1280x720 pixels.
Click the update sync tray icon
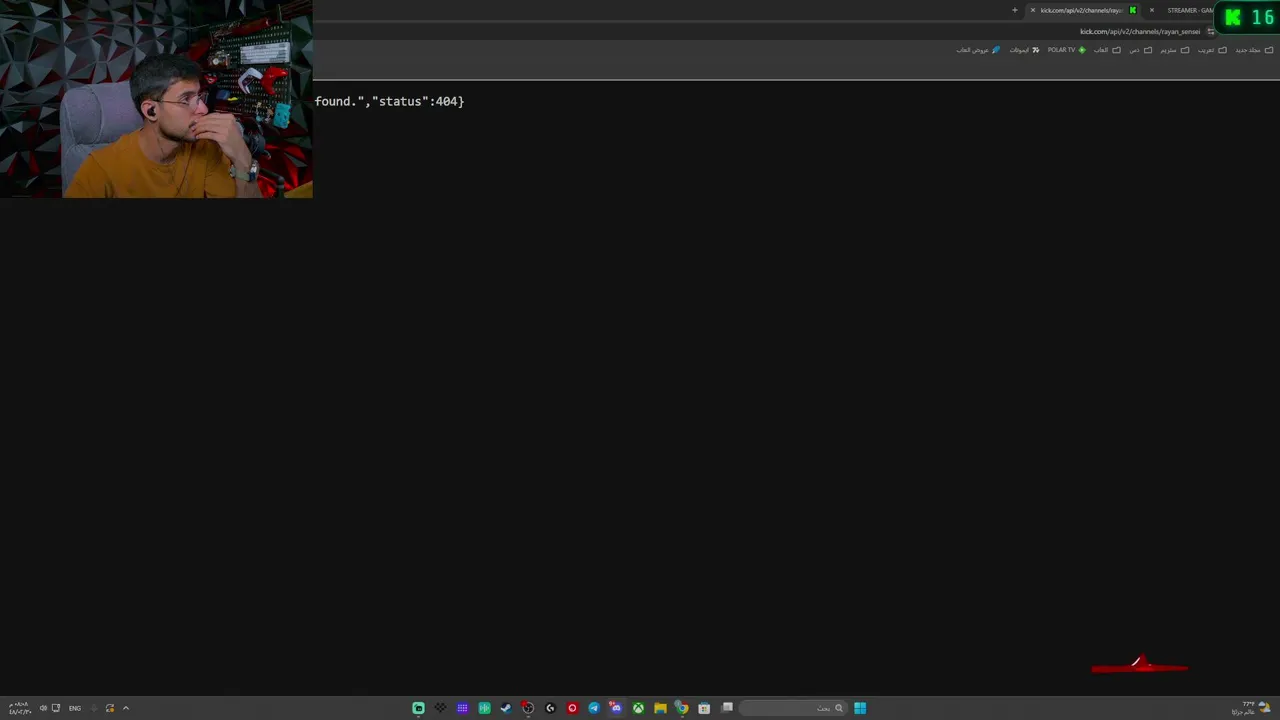(110, 708)
